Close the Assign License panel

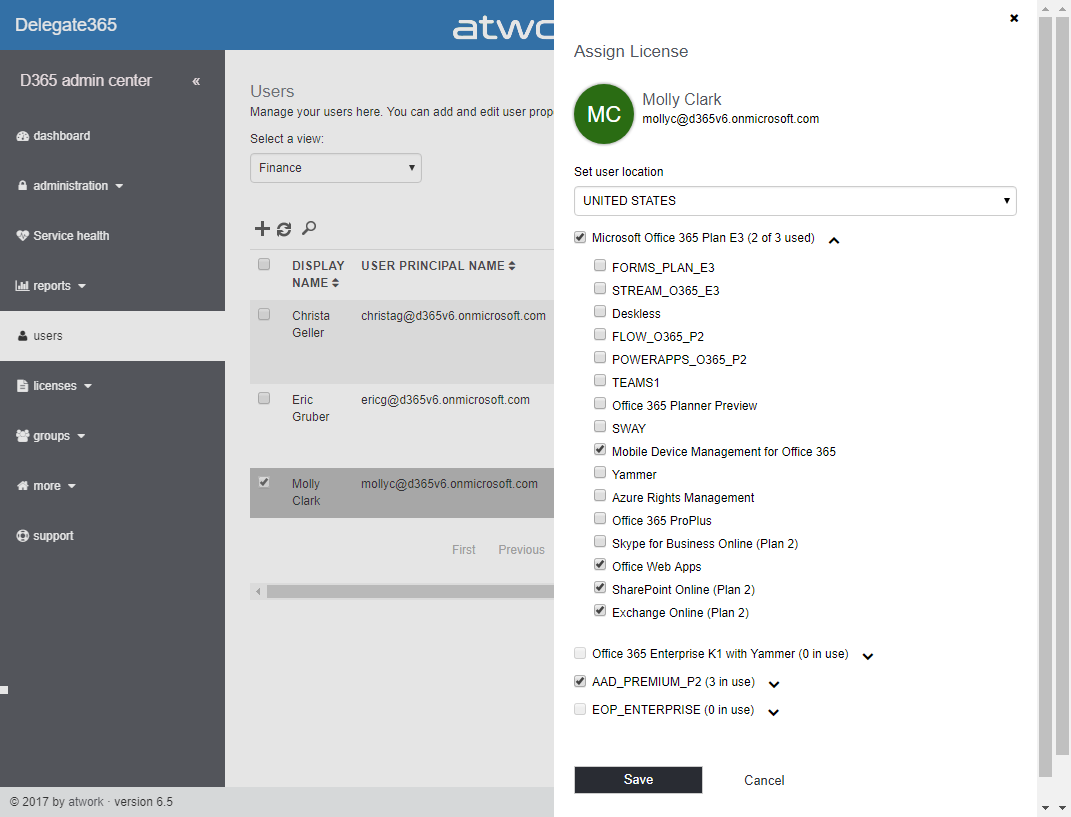tap(1014, 18)
